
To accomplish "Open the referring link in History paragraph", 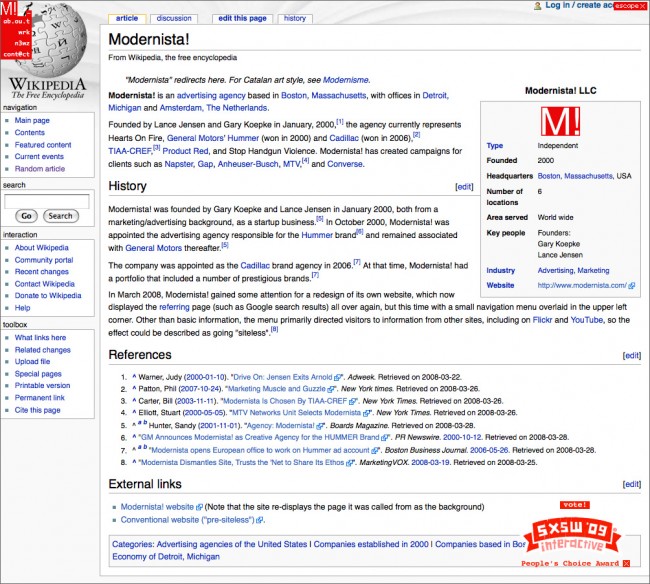I will click(x=174, y=307).
